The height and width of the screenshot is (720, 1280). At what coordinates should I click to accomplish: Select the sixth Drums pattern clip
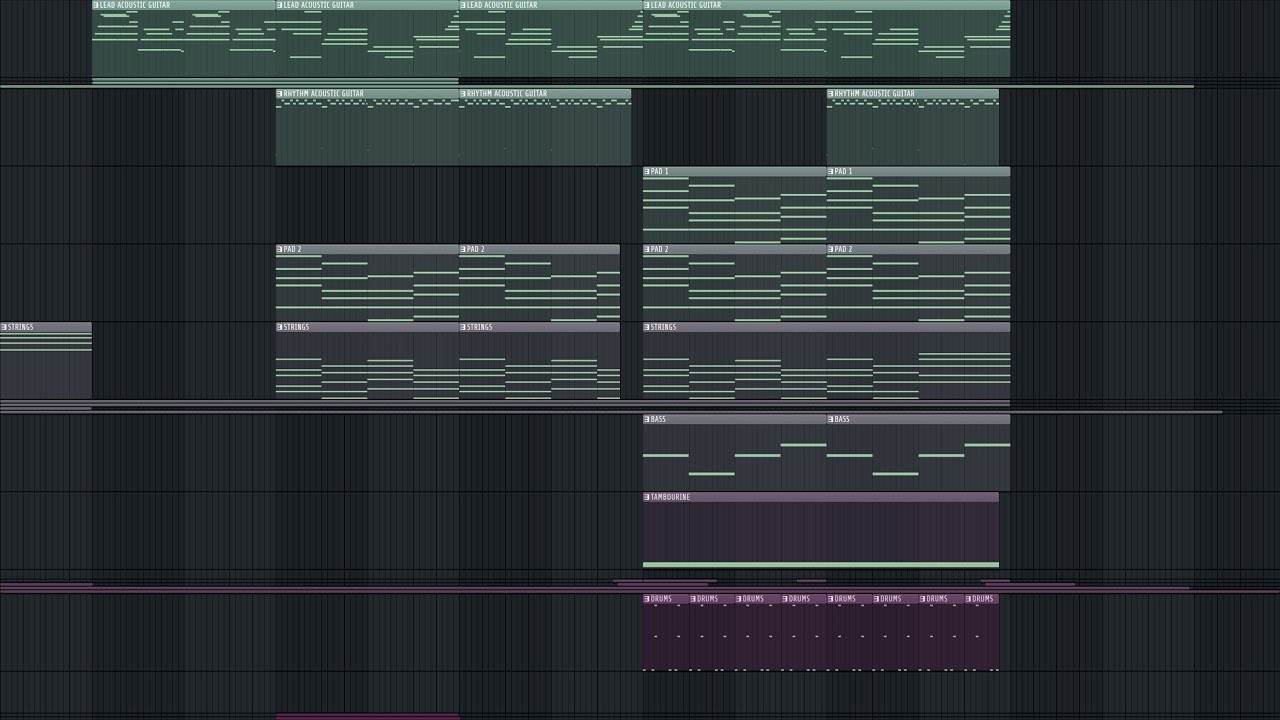click(x=896, y=633)
